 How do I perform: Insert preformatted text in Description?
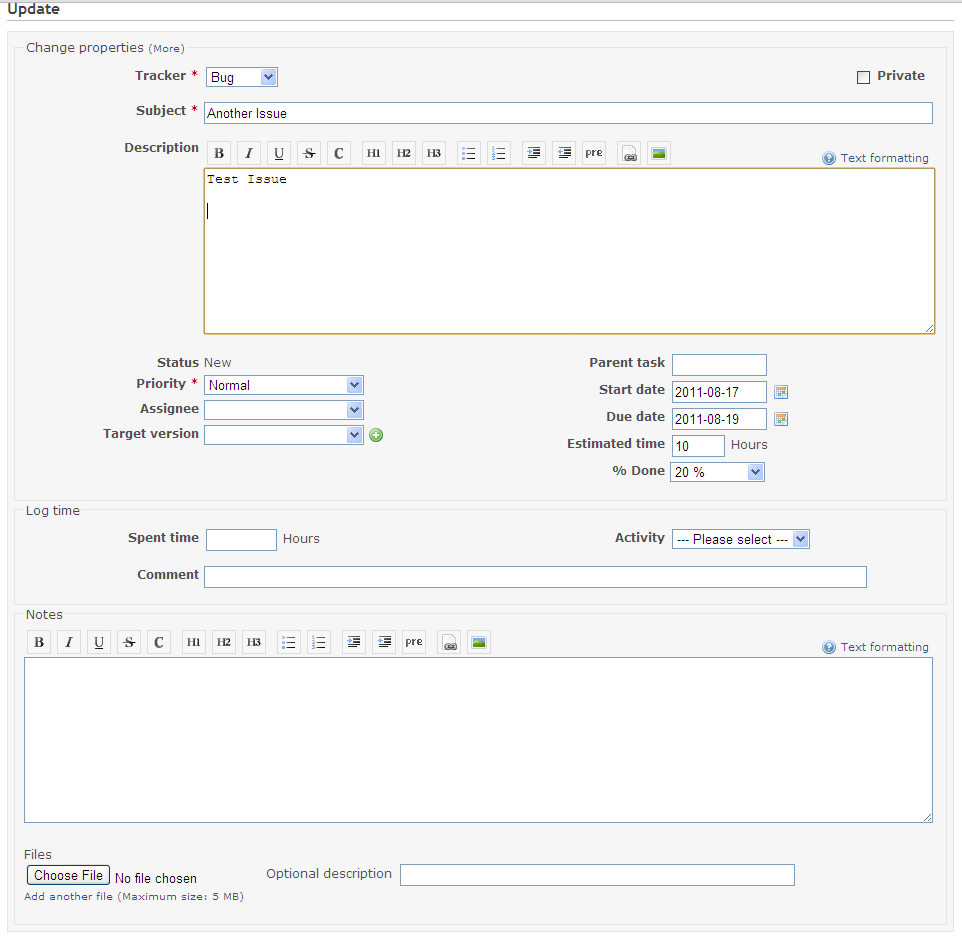(594, 153)
